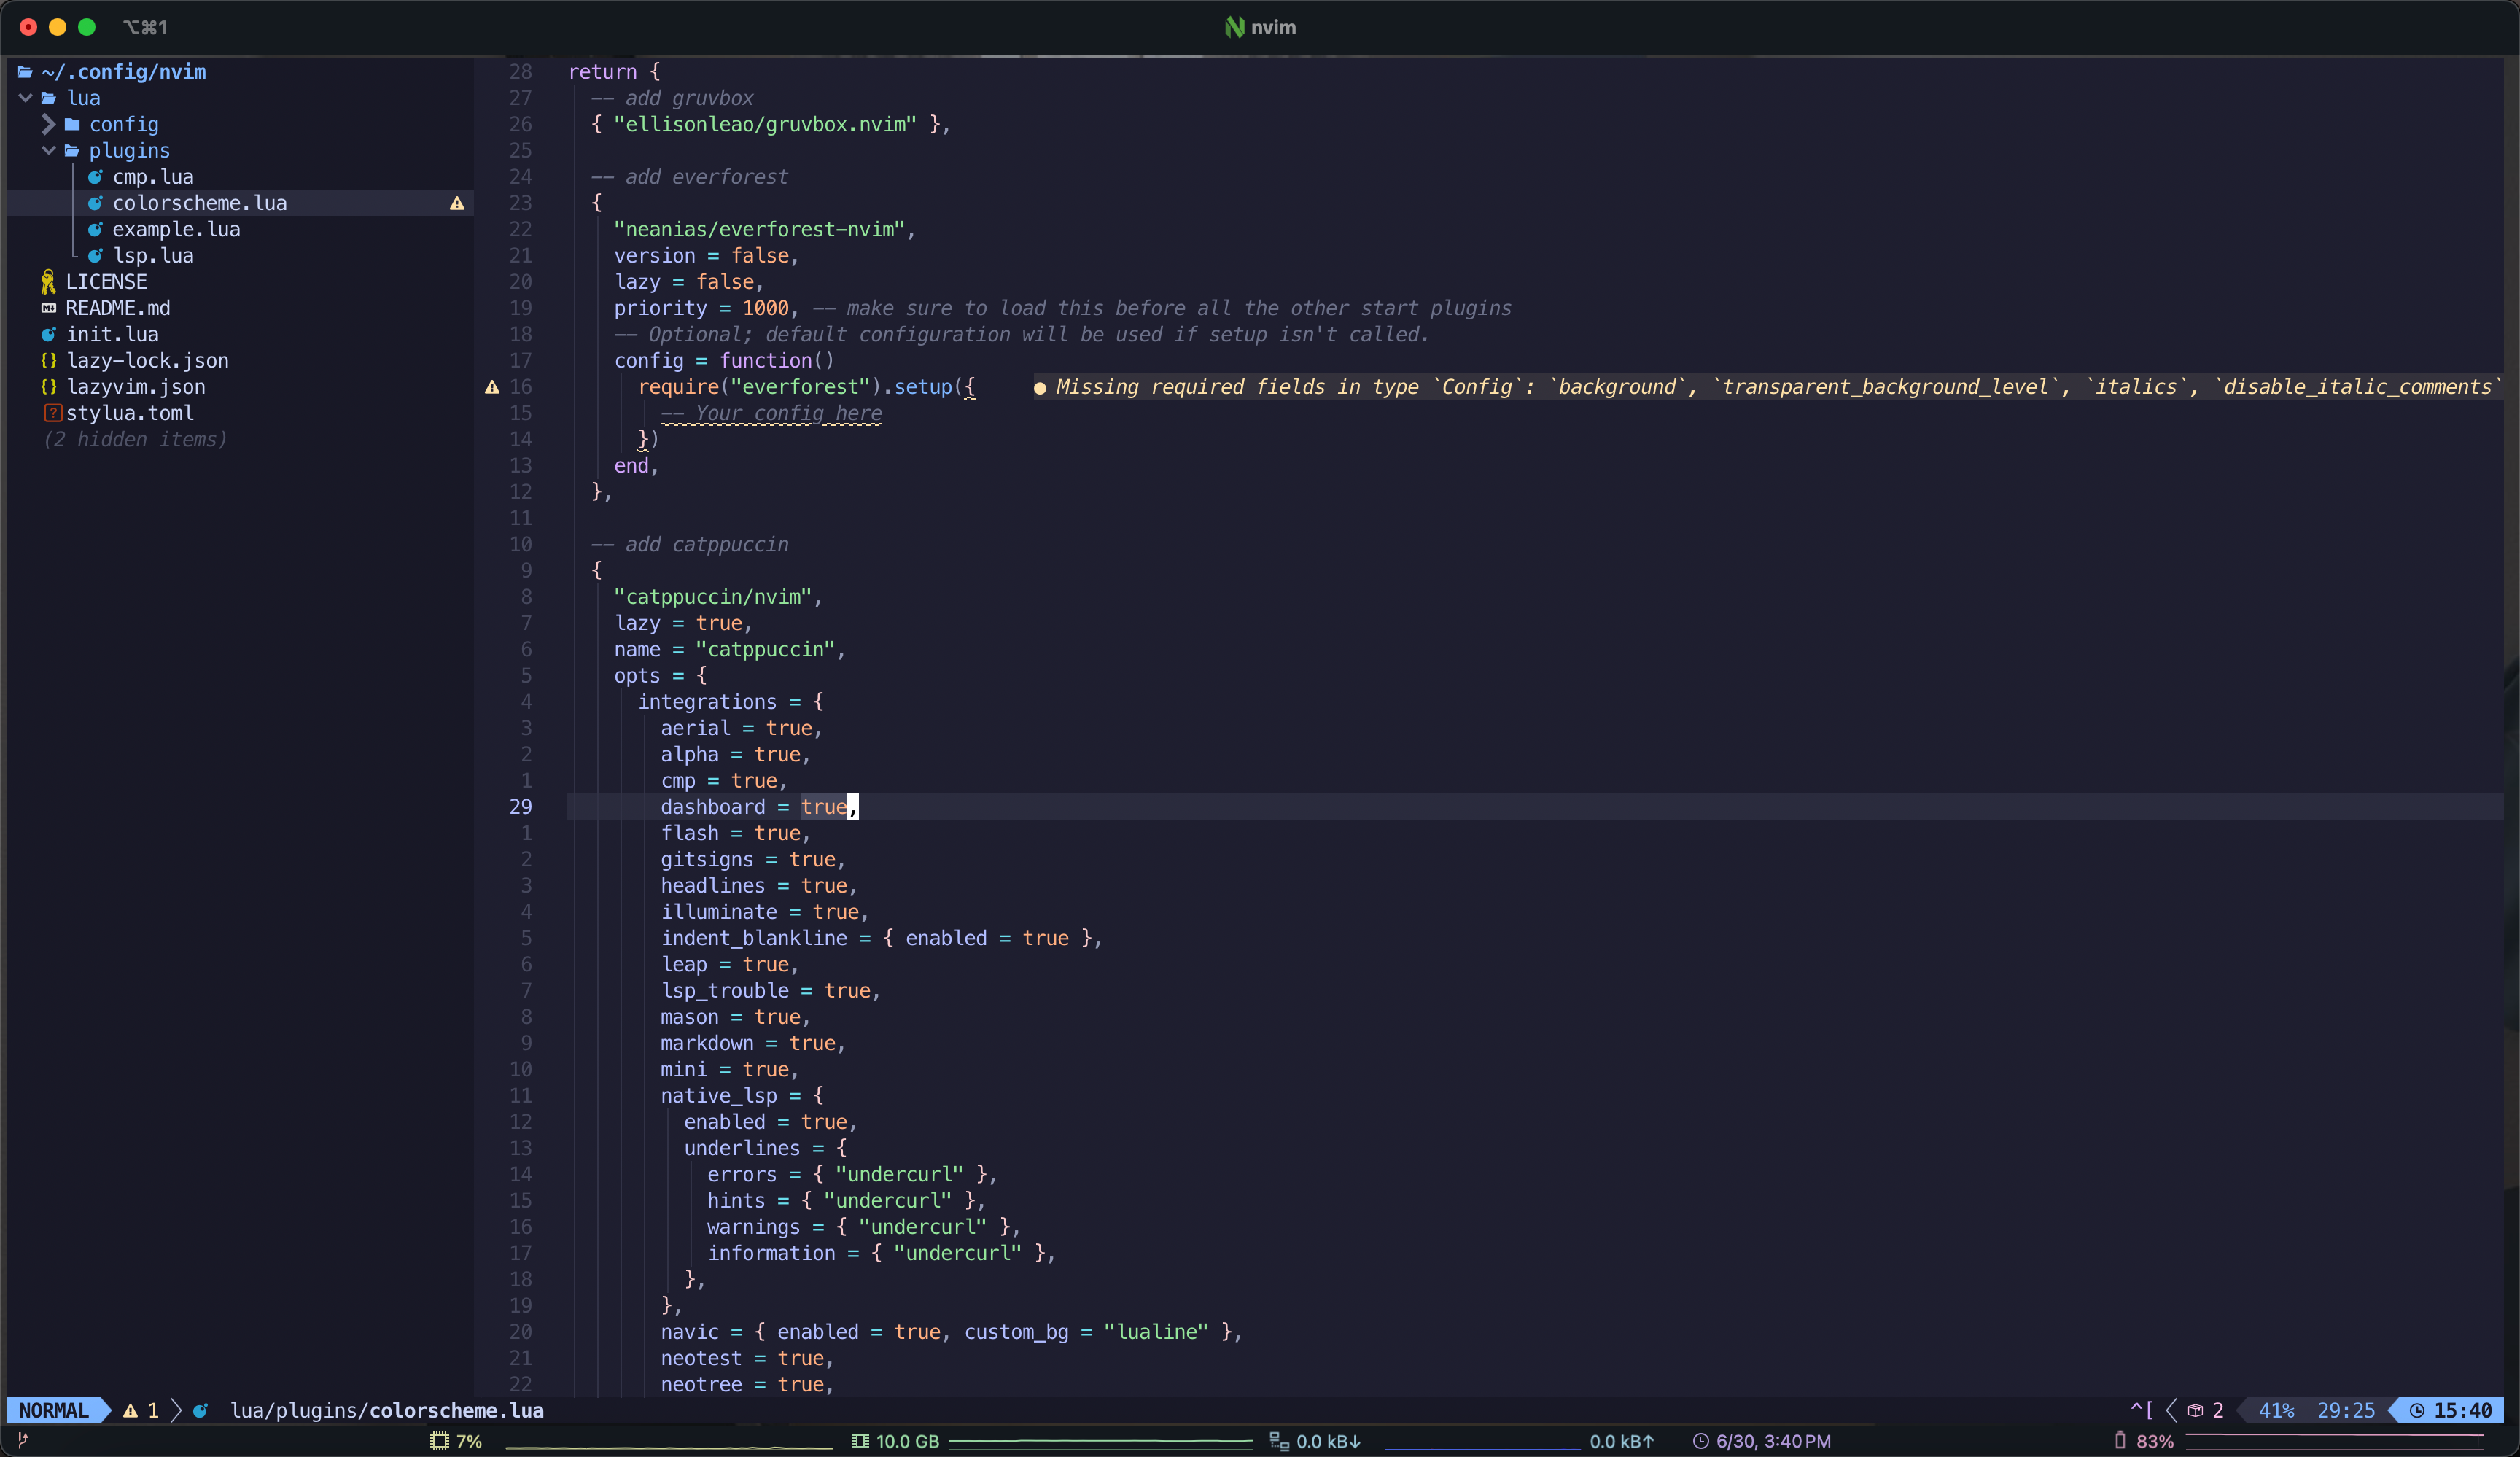Click the CPU usage icon beside 7%
Image resolution: width=2520 pixels, height=1457 pixels.
(x=439, y=1441)
